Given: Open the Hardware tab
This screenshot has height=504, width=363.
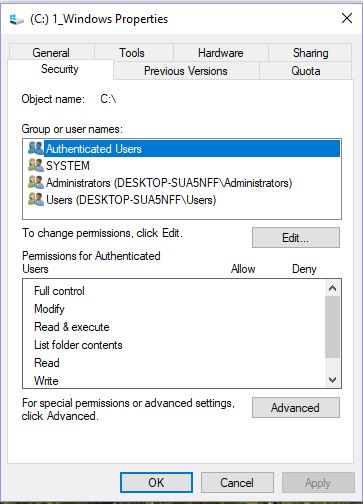Looking at the screenshot, I should click(220, 53).
